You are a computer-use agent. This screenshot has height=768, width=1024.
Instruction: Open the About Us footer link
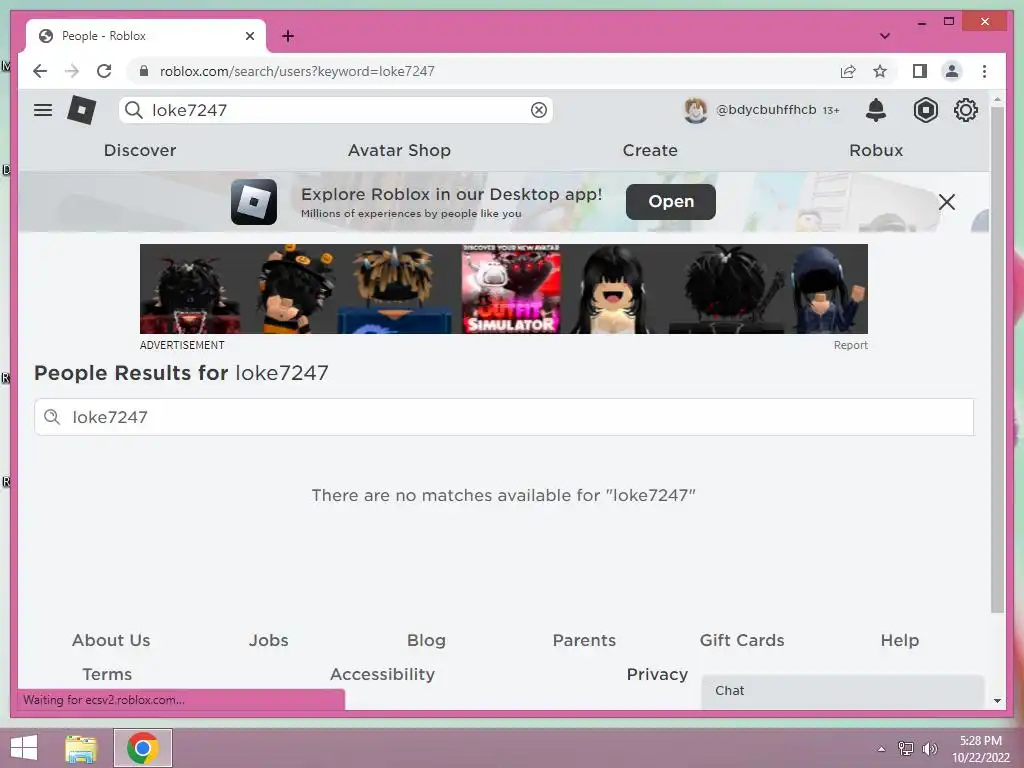(111, 640)
